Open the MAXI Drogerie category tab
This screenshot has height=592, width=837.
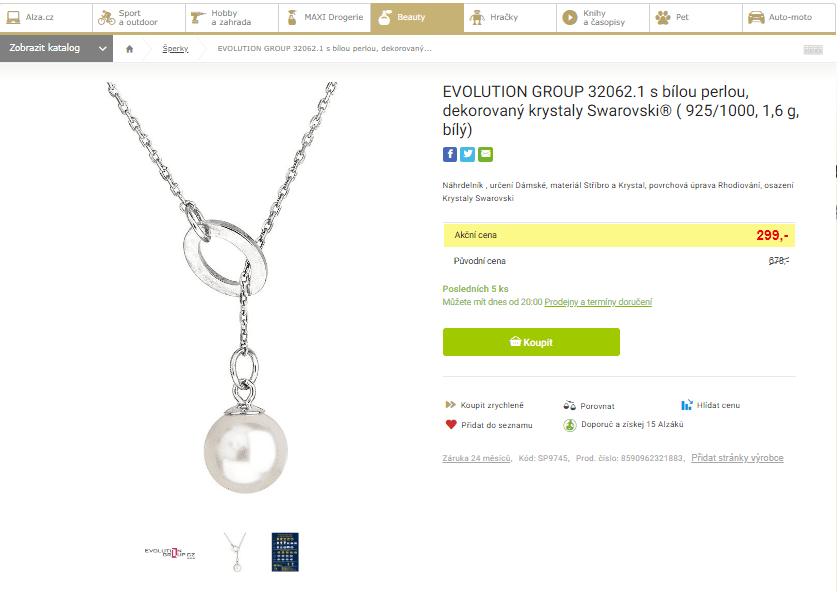click(324, 17)
